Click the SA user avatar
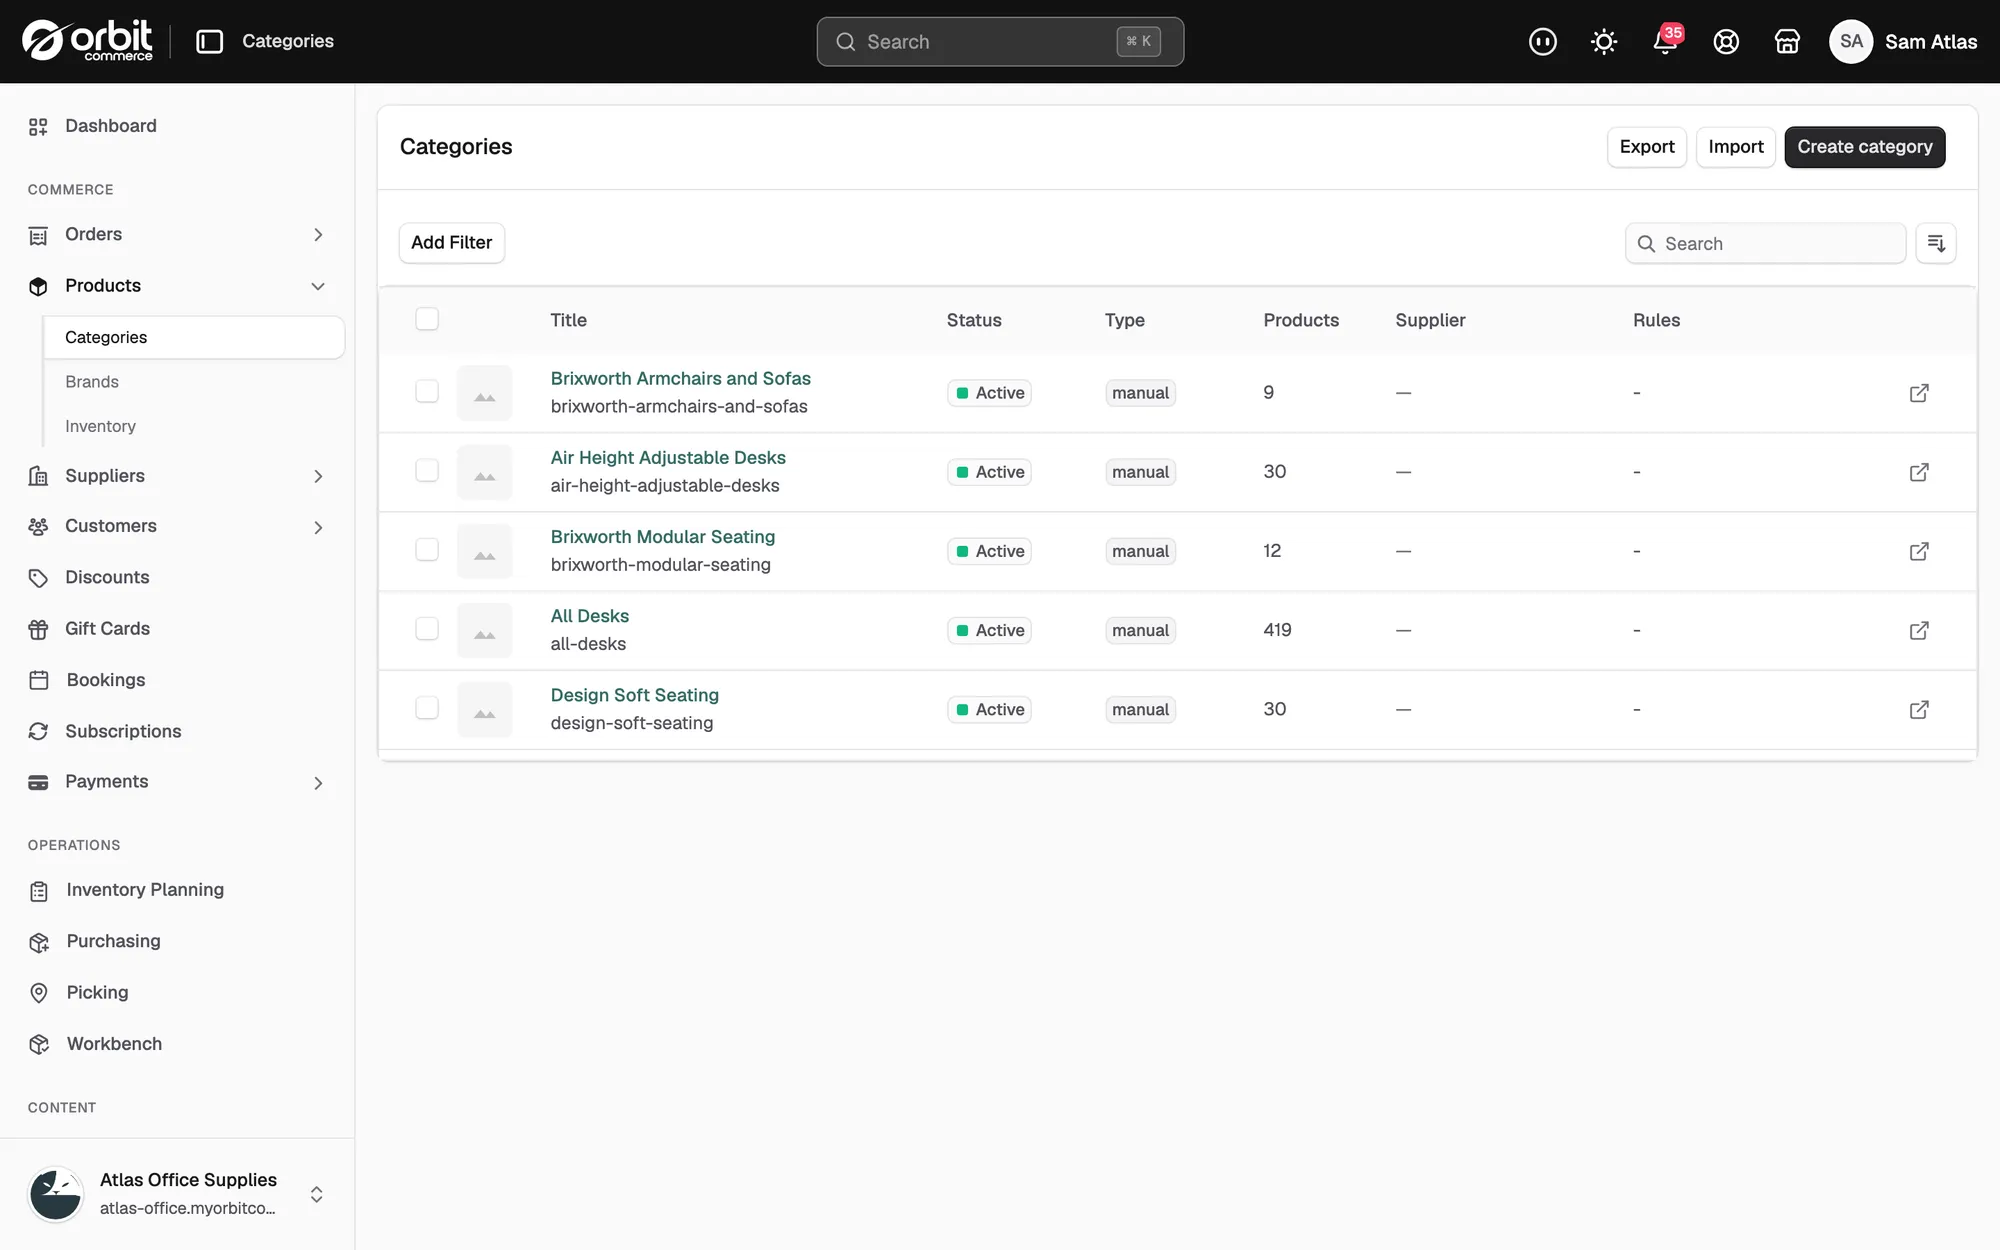Screen dimensions: 2000x1250 coord(1851,41)
